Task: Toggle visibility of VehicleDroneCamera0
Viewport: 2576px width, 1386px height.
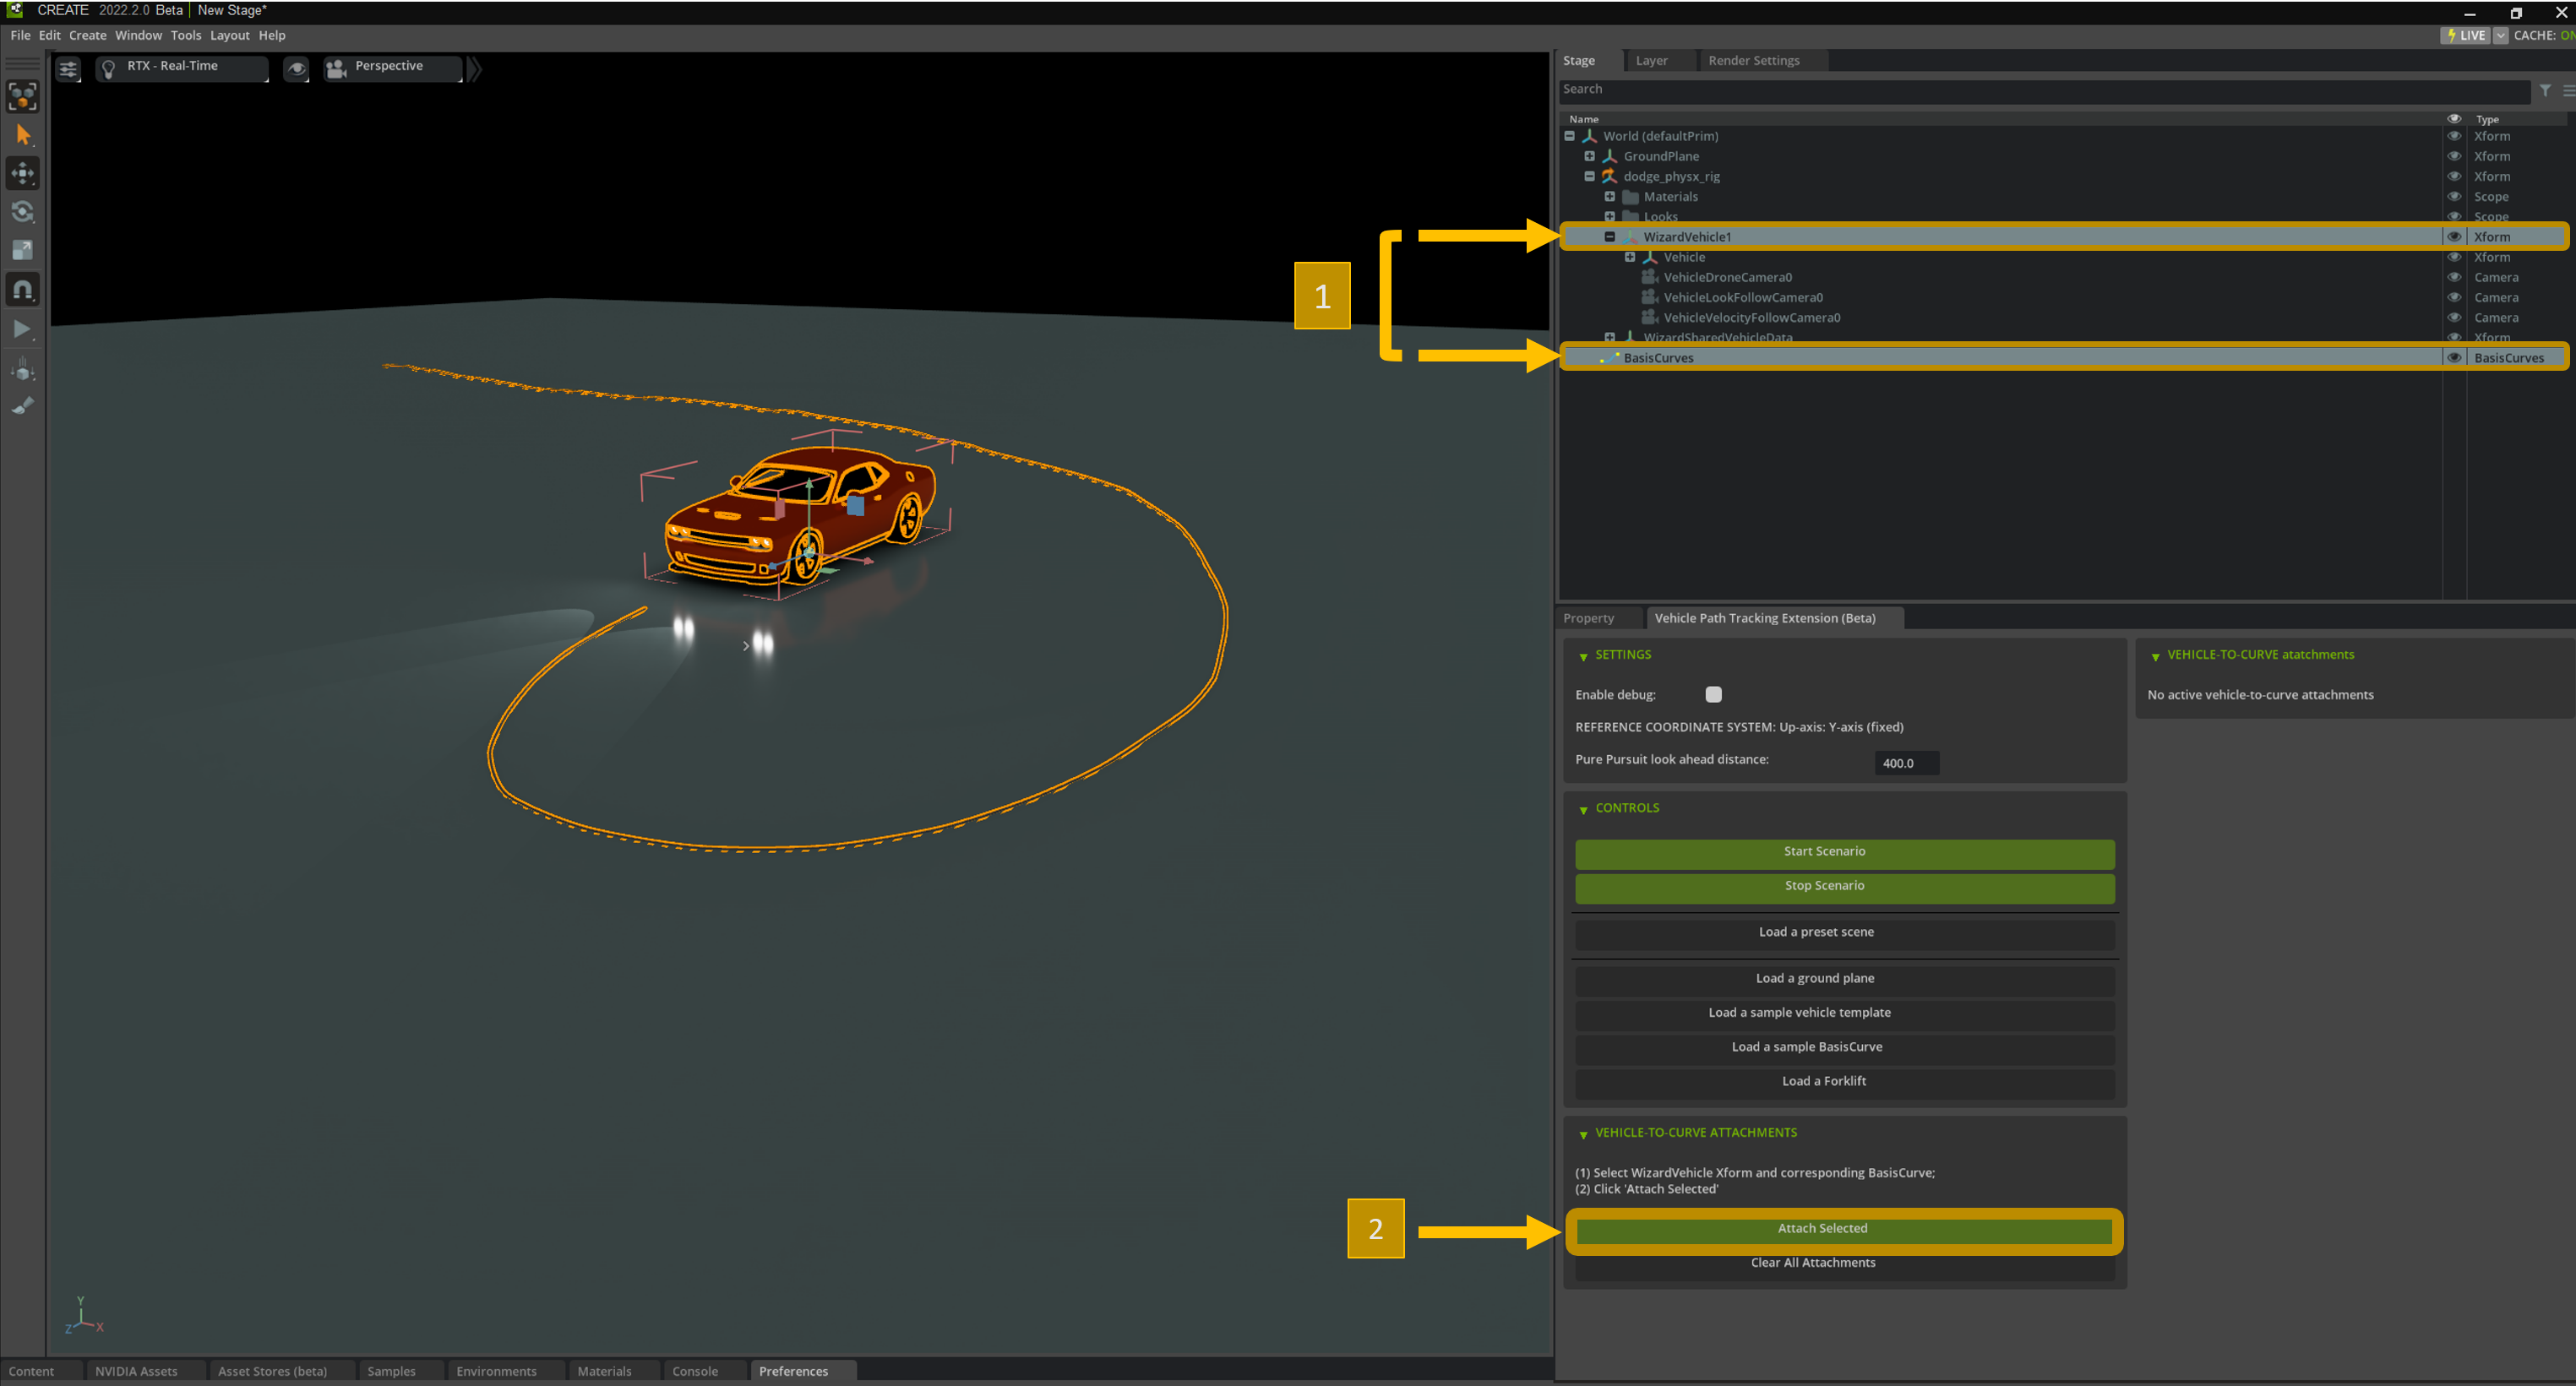Action: (2453, 277)
